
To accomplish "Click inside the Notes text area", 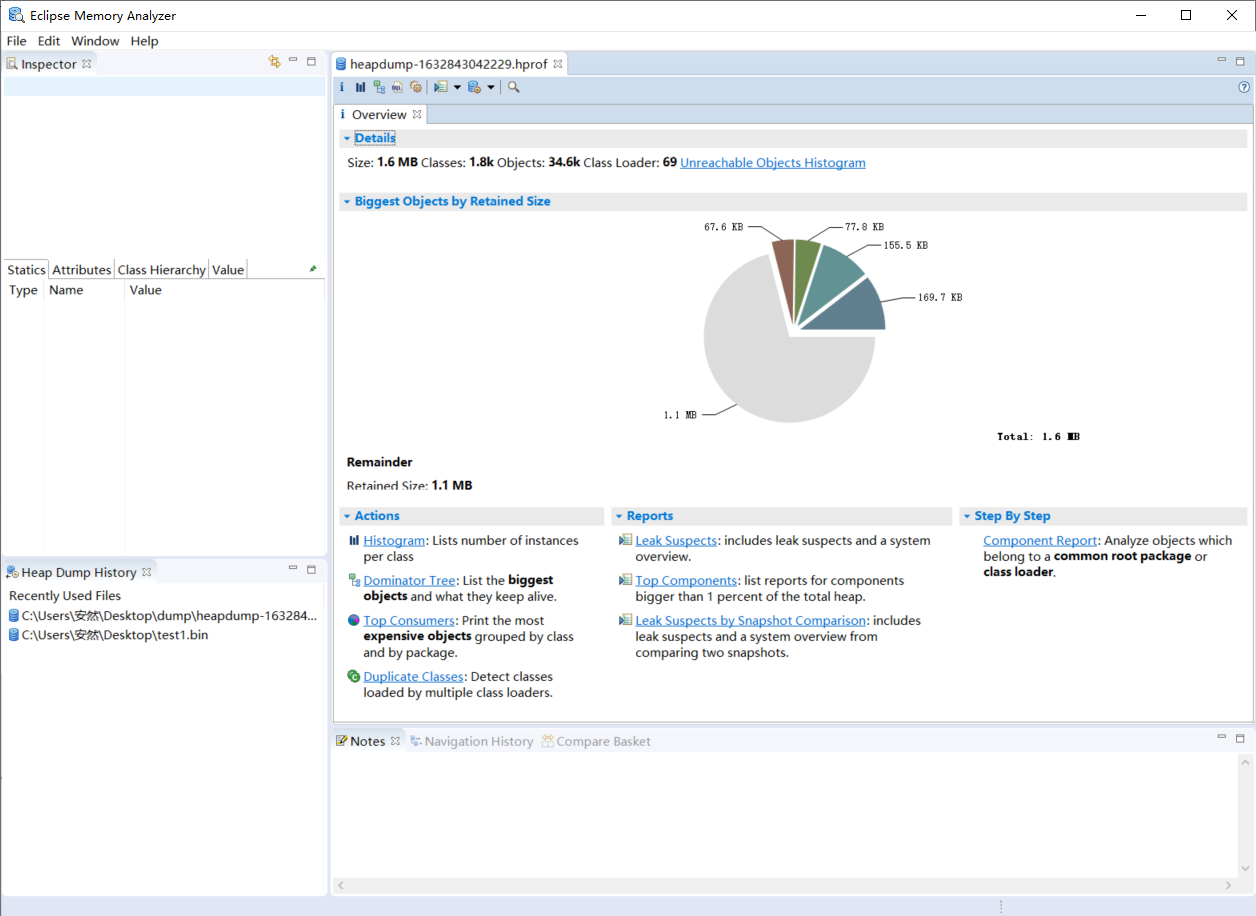I will pos(785,815).
